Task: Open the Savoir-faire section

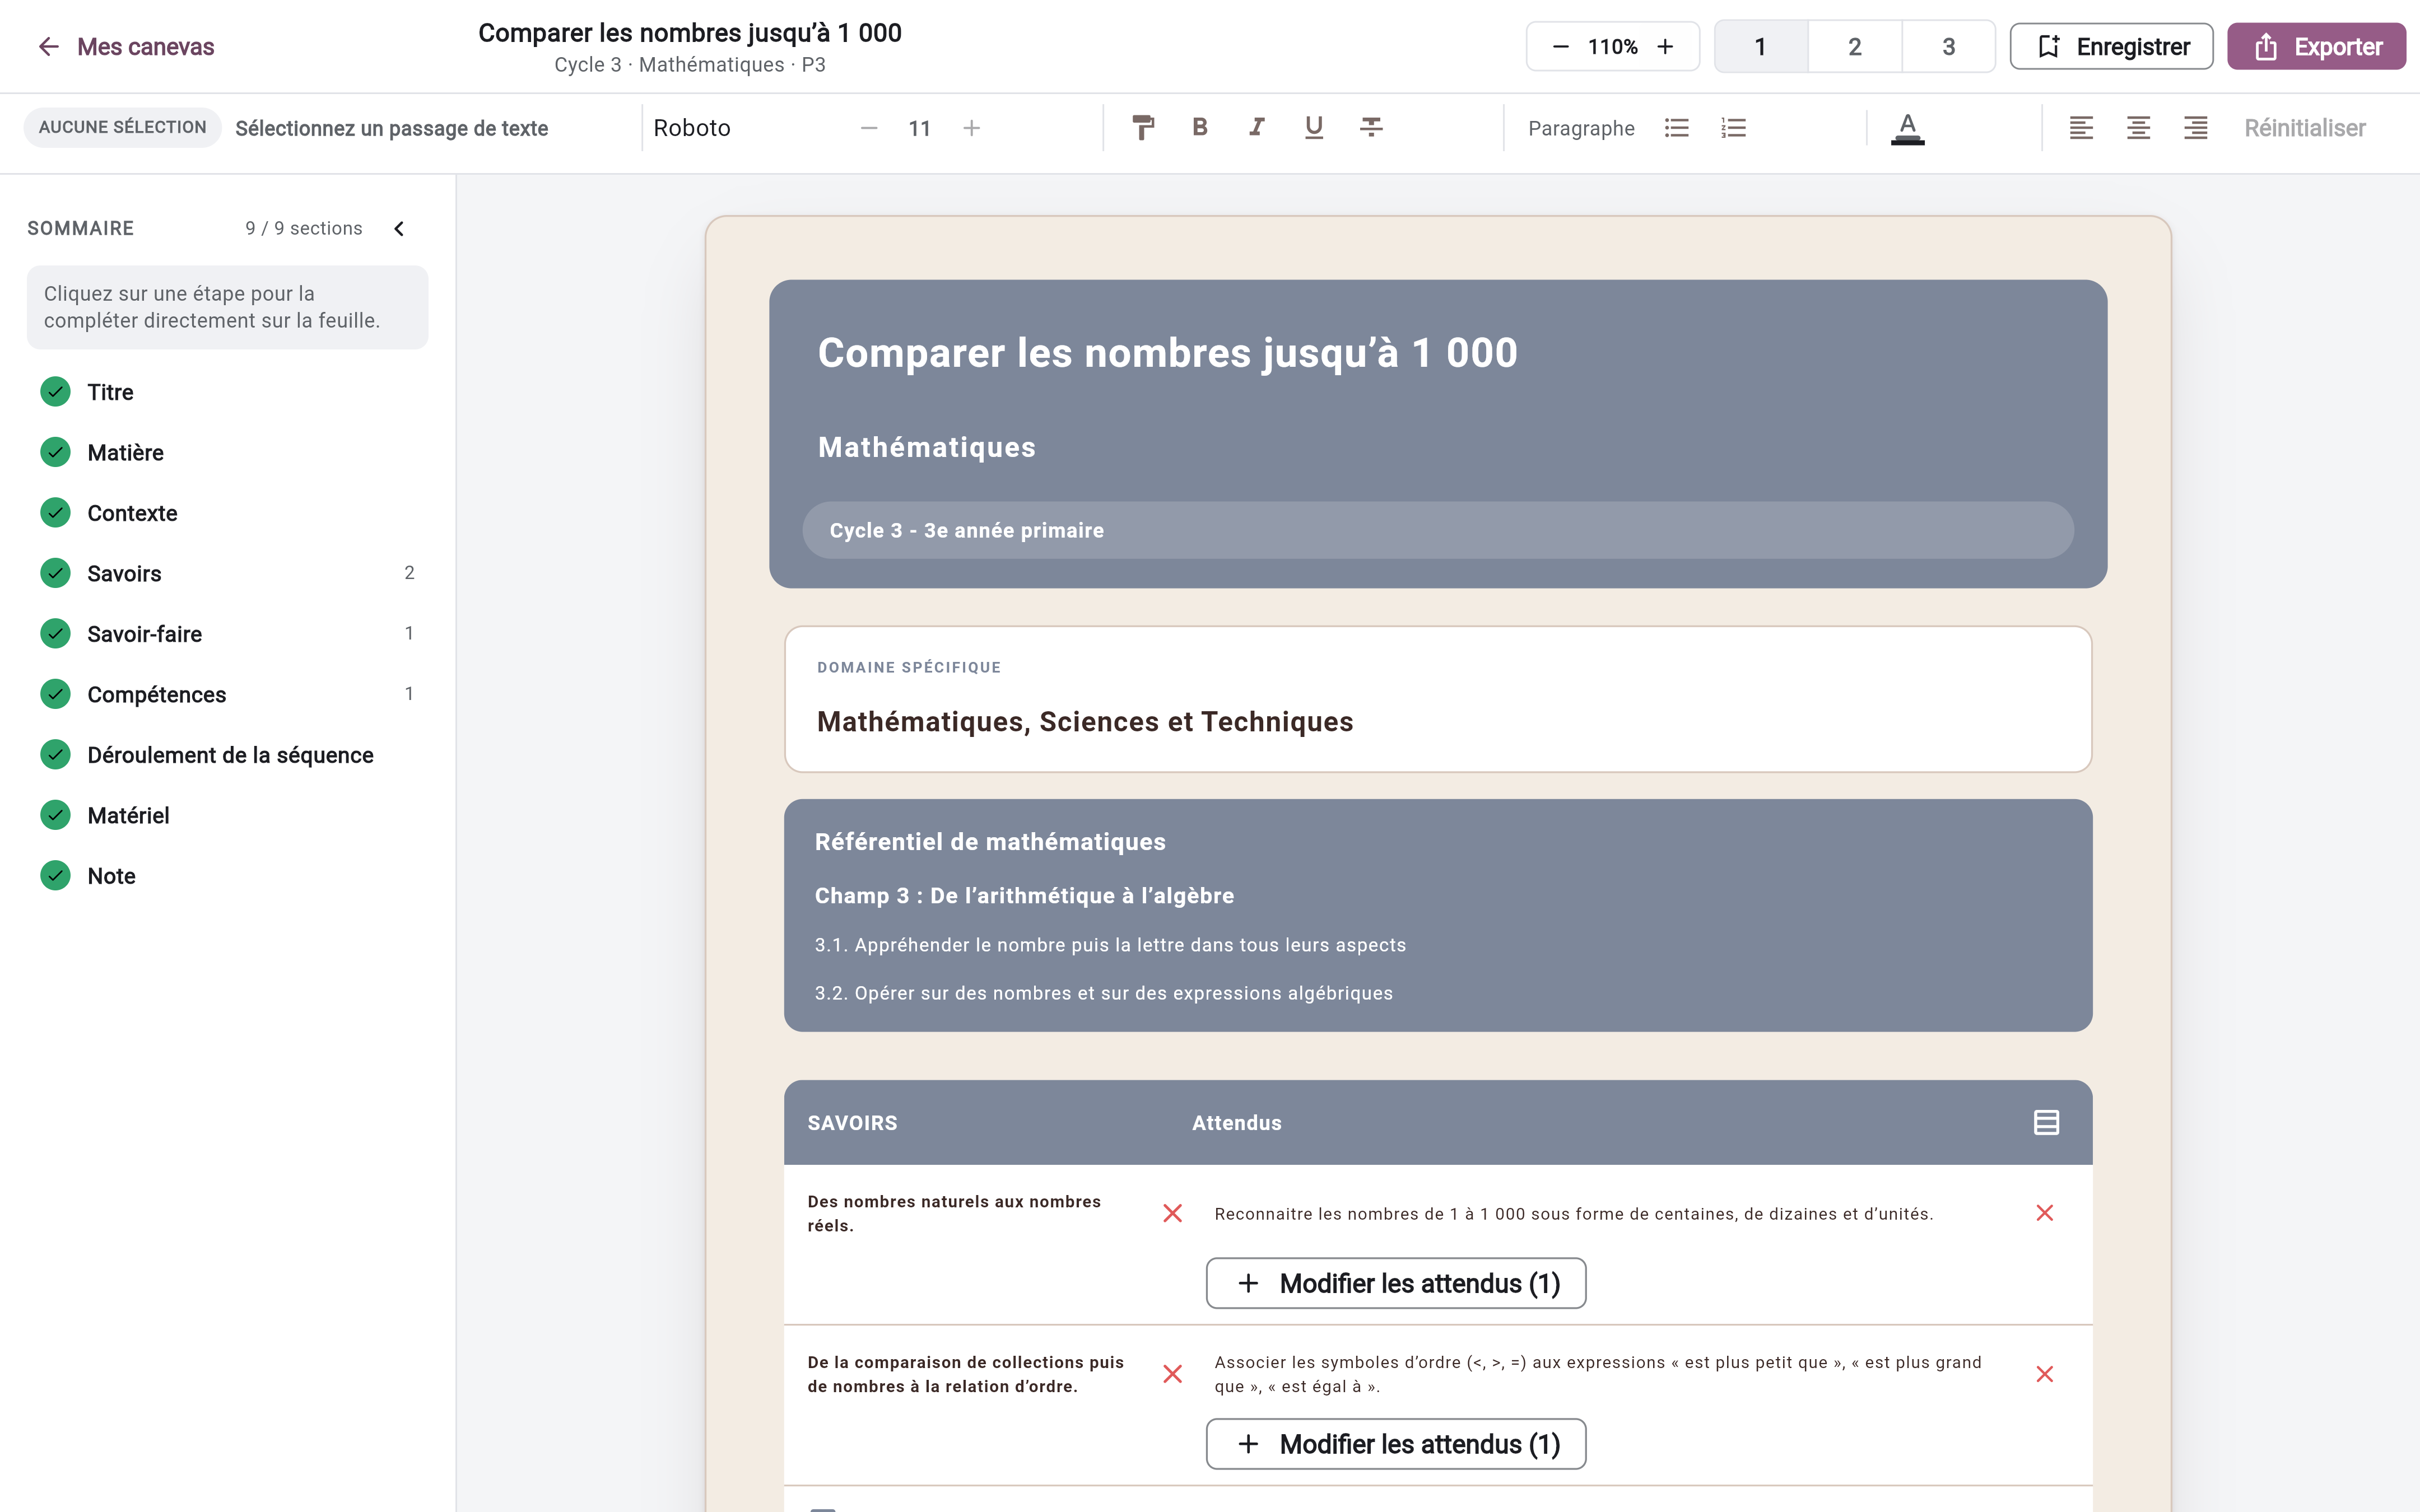Action: tap(227, 634)
